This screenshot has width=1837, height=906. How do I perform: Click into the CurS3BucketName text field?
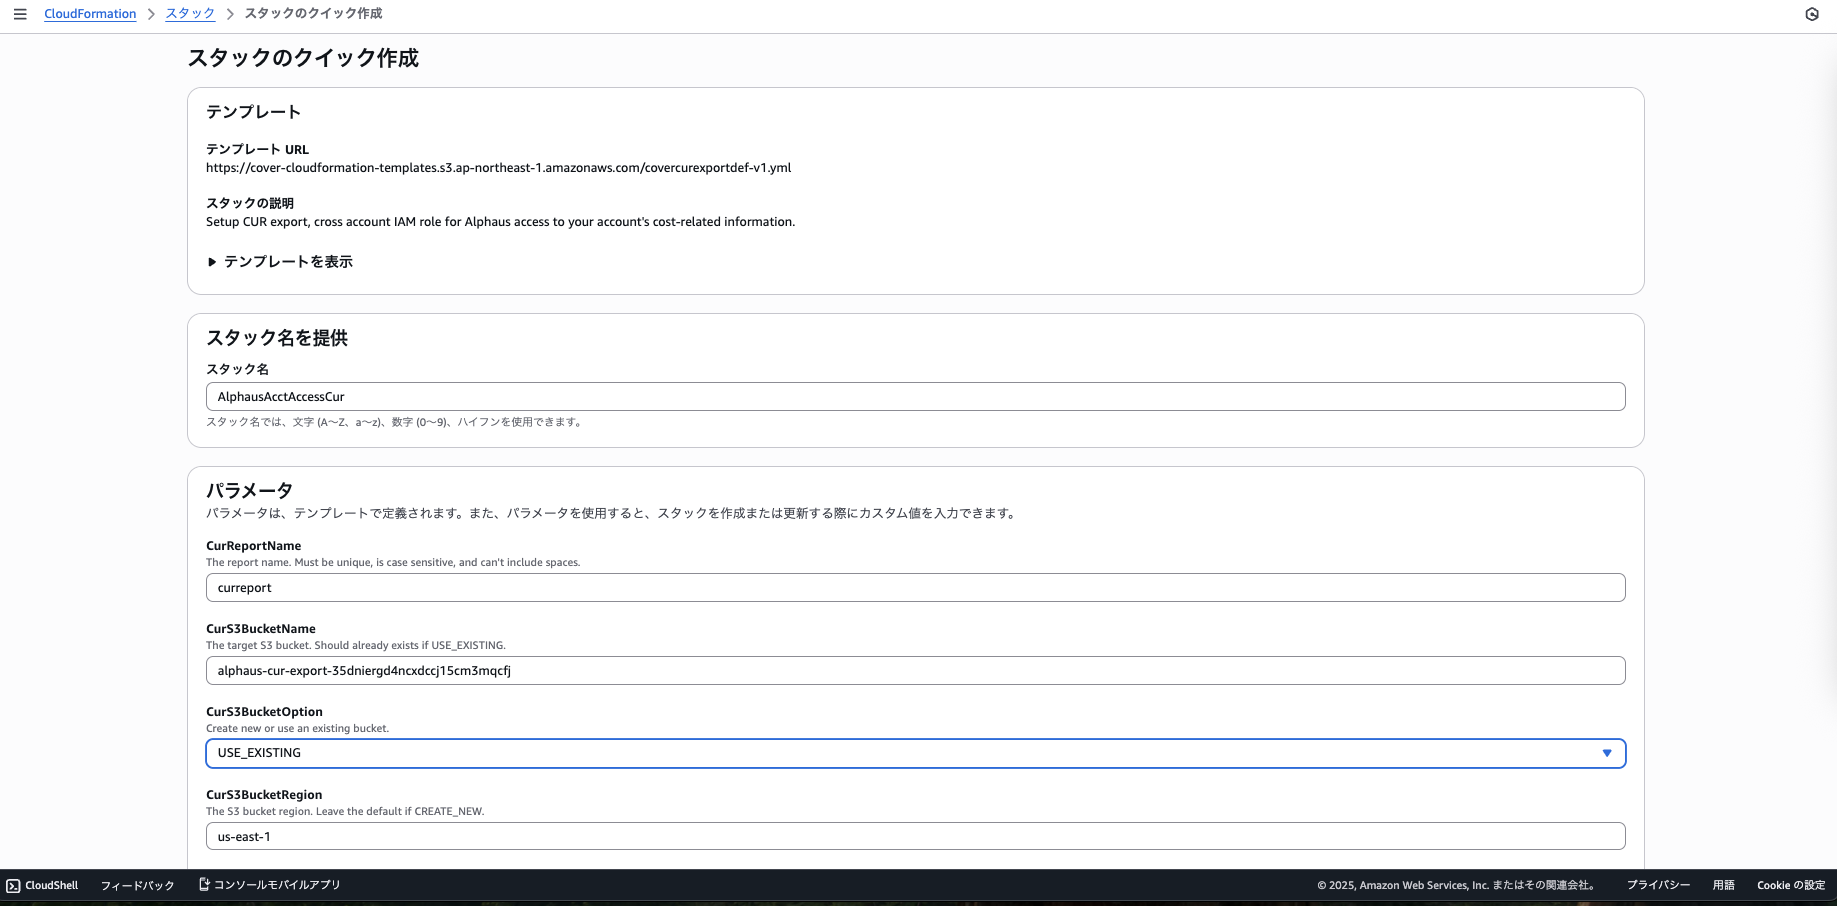point(915,671)
